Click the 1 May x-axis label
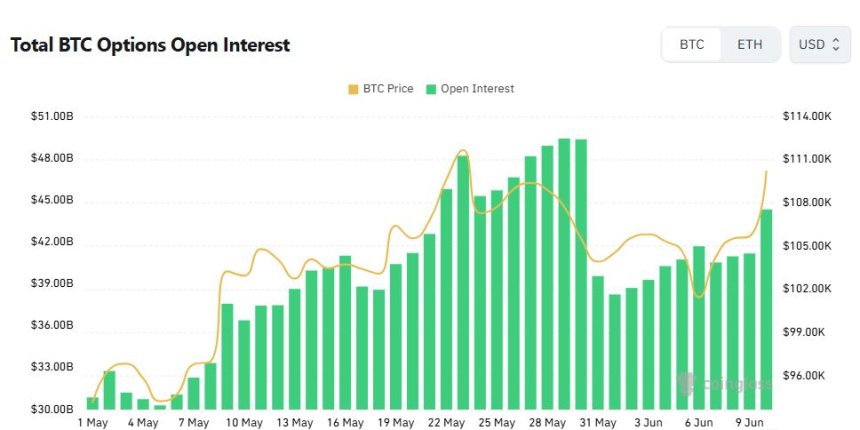Screen dimensions: 860x430 [x=93, y=423]
